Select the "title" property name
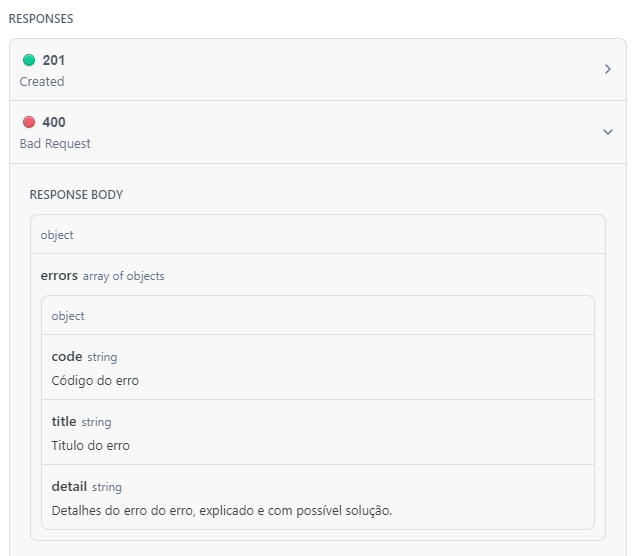Viewport: 641px width, 556px height. point(64,422)
